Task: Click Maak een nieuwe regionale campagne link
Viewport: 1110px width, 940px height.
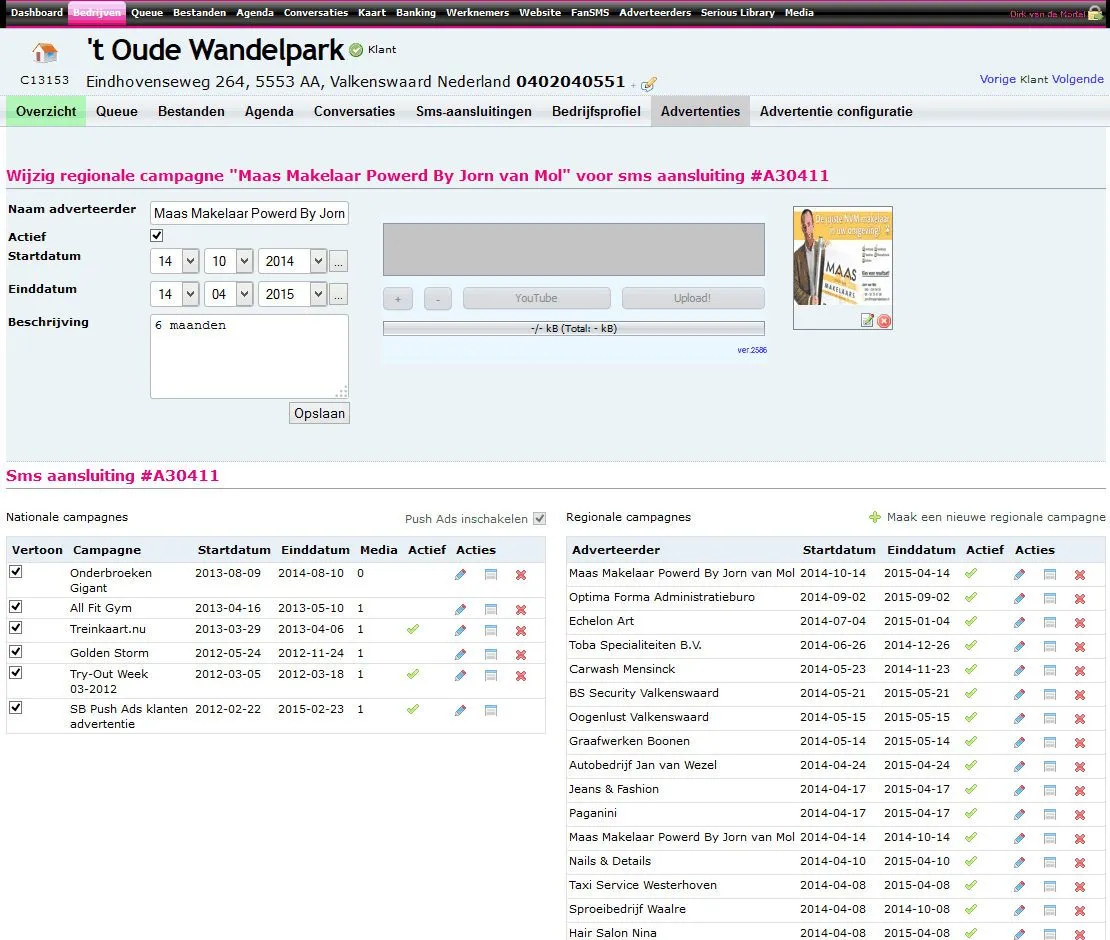Action: click(995, 517)
